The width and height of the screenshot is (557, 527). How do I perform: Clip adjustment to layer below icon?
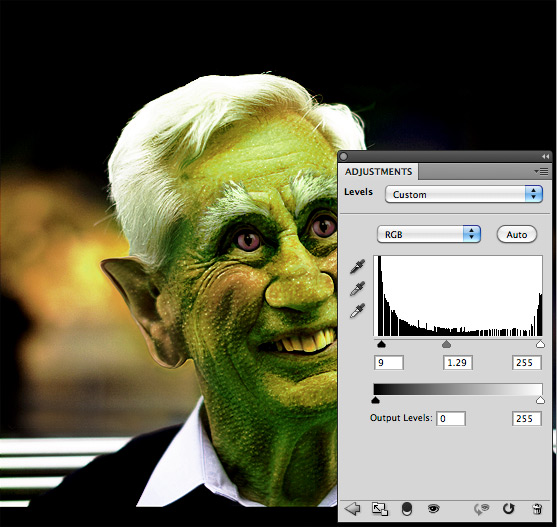pyautogui.click(x=407, y=509)
